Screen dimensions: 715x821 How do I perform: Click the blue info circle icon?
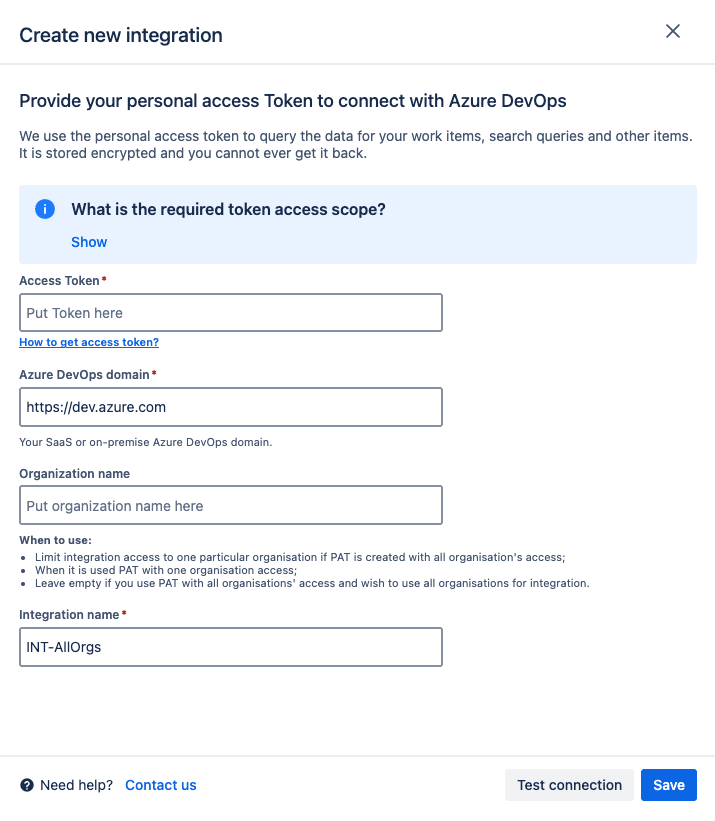tap(45, 209)
